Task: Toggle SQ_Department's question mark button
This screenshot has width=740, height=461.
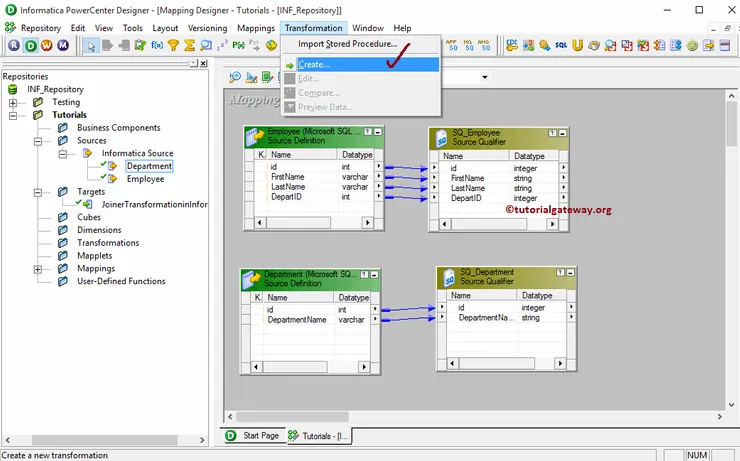Action: point(560,273)
